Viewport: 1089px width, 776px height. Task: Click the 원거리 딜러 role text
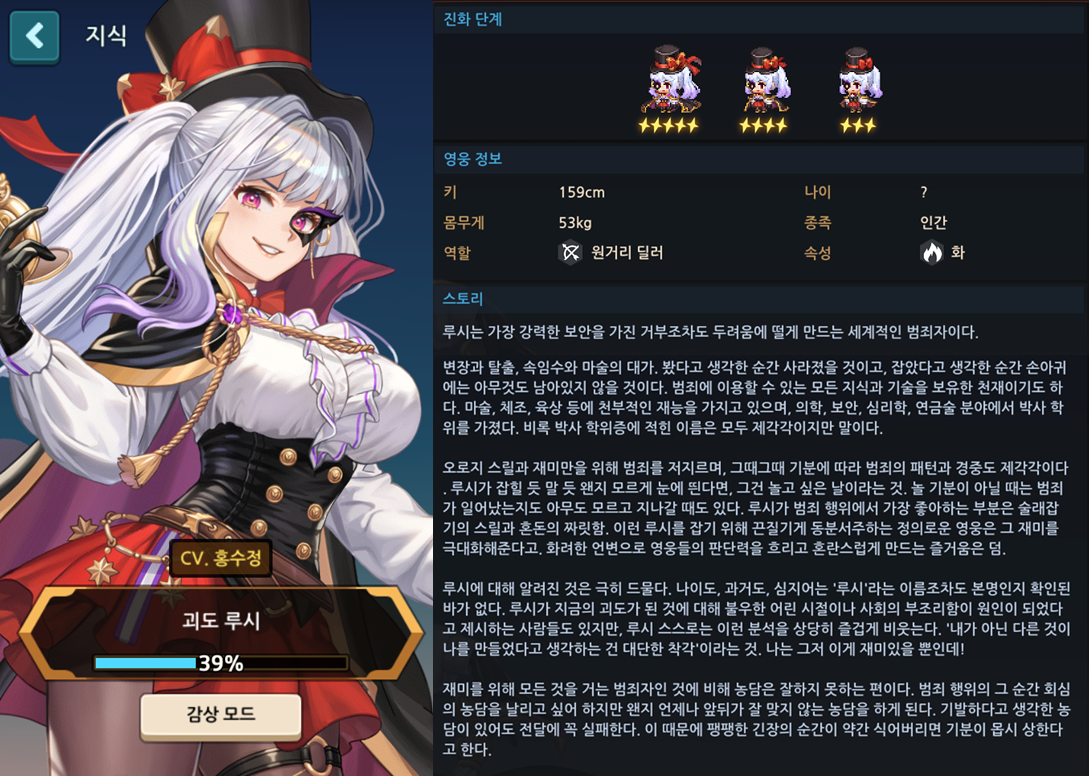627,253
